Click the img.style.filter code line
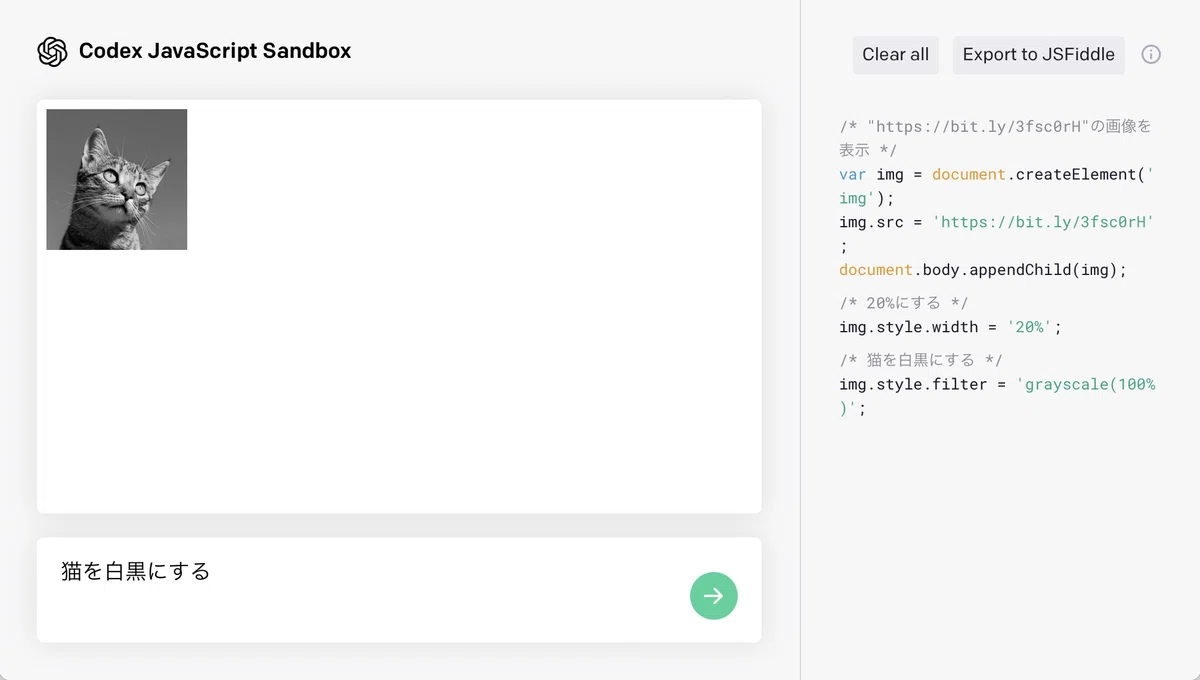Screen dimensions: 1200x680 click(997, 396)
